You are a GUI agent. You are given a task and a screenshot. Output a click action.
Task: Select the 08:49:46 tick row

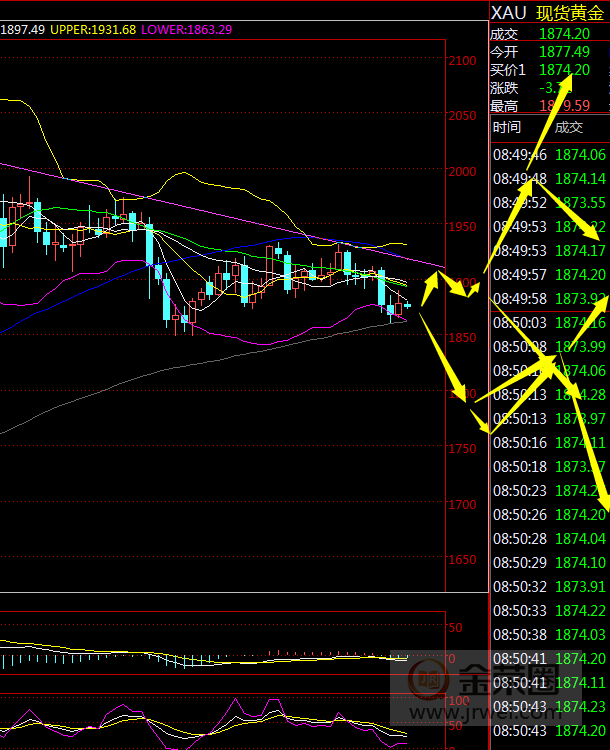click(x=548, y=155)
